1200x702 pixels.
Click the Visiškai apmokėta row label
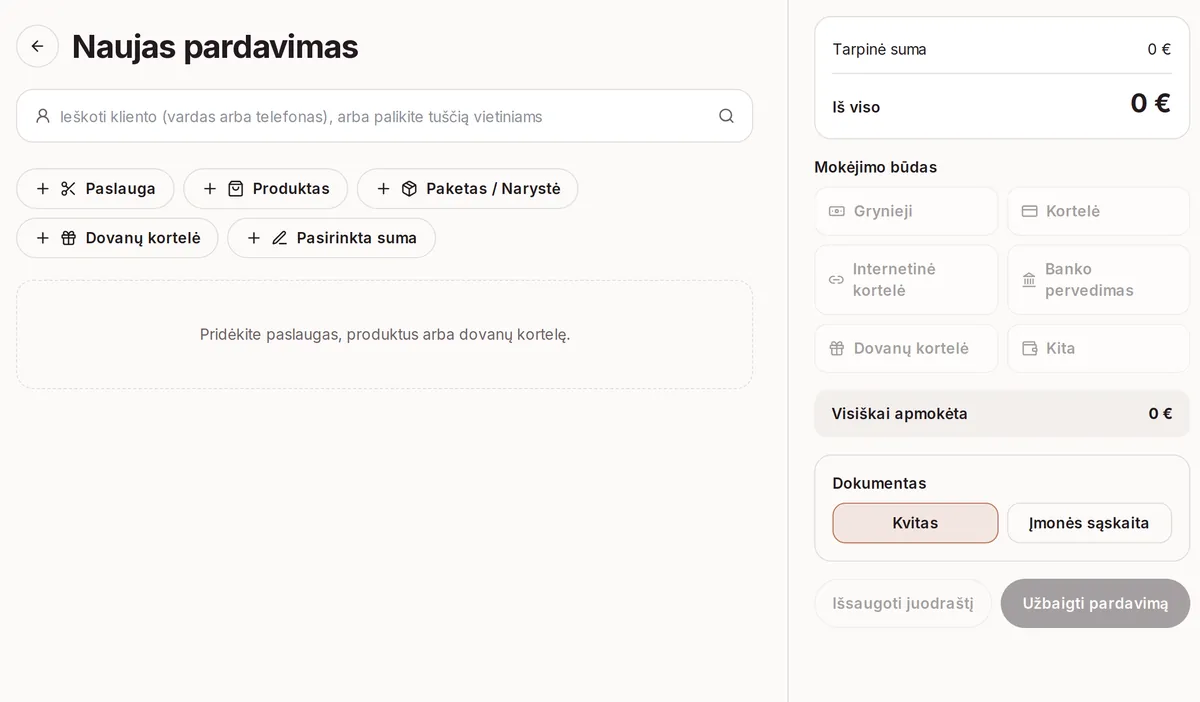click(899, 414)
